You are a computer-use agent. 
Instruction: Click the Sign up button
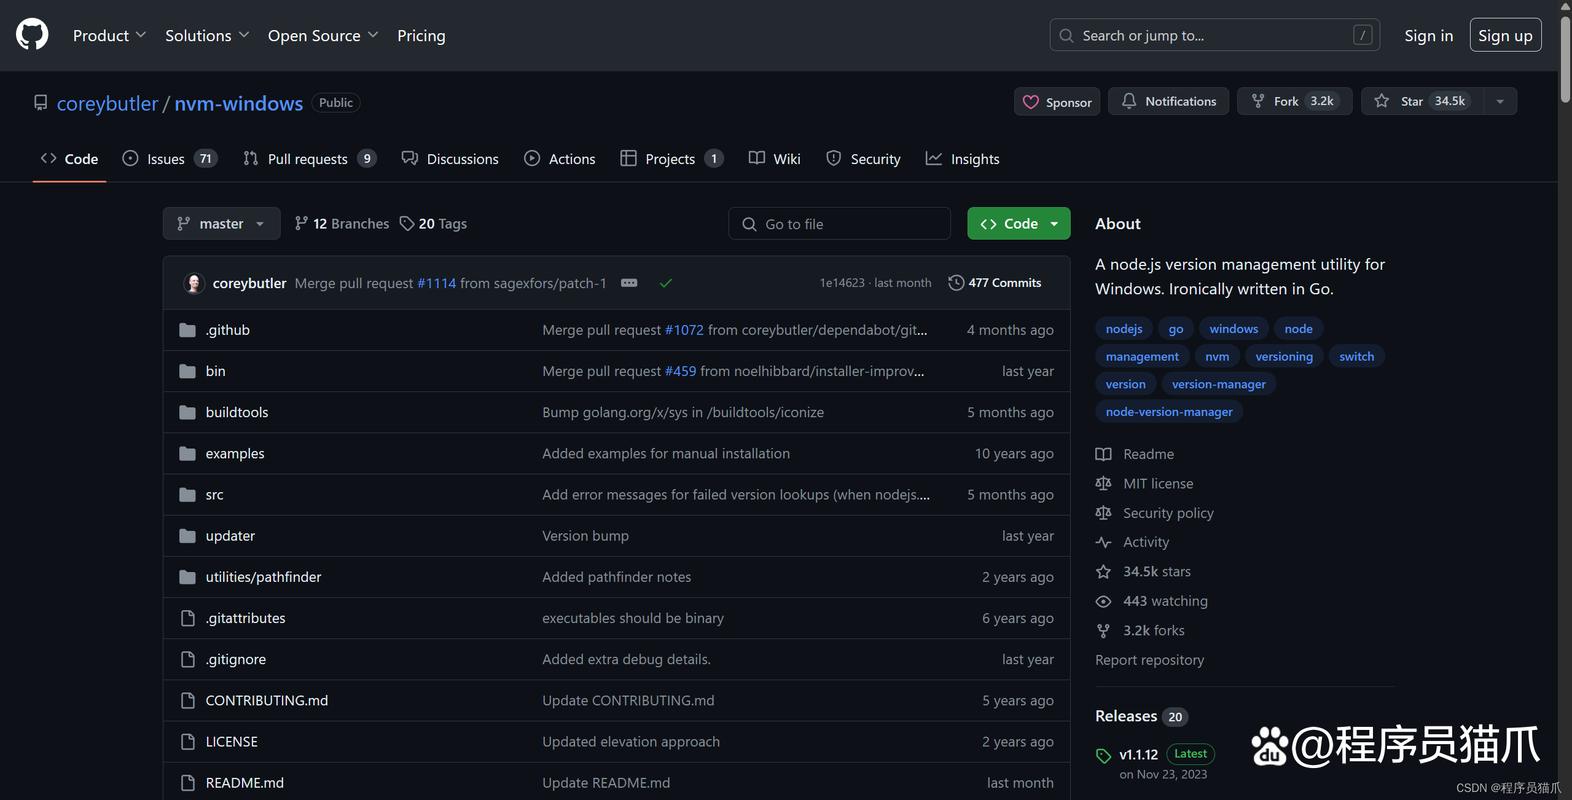pos(1505,35)
